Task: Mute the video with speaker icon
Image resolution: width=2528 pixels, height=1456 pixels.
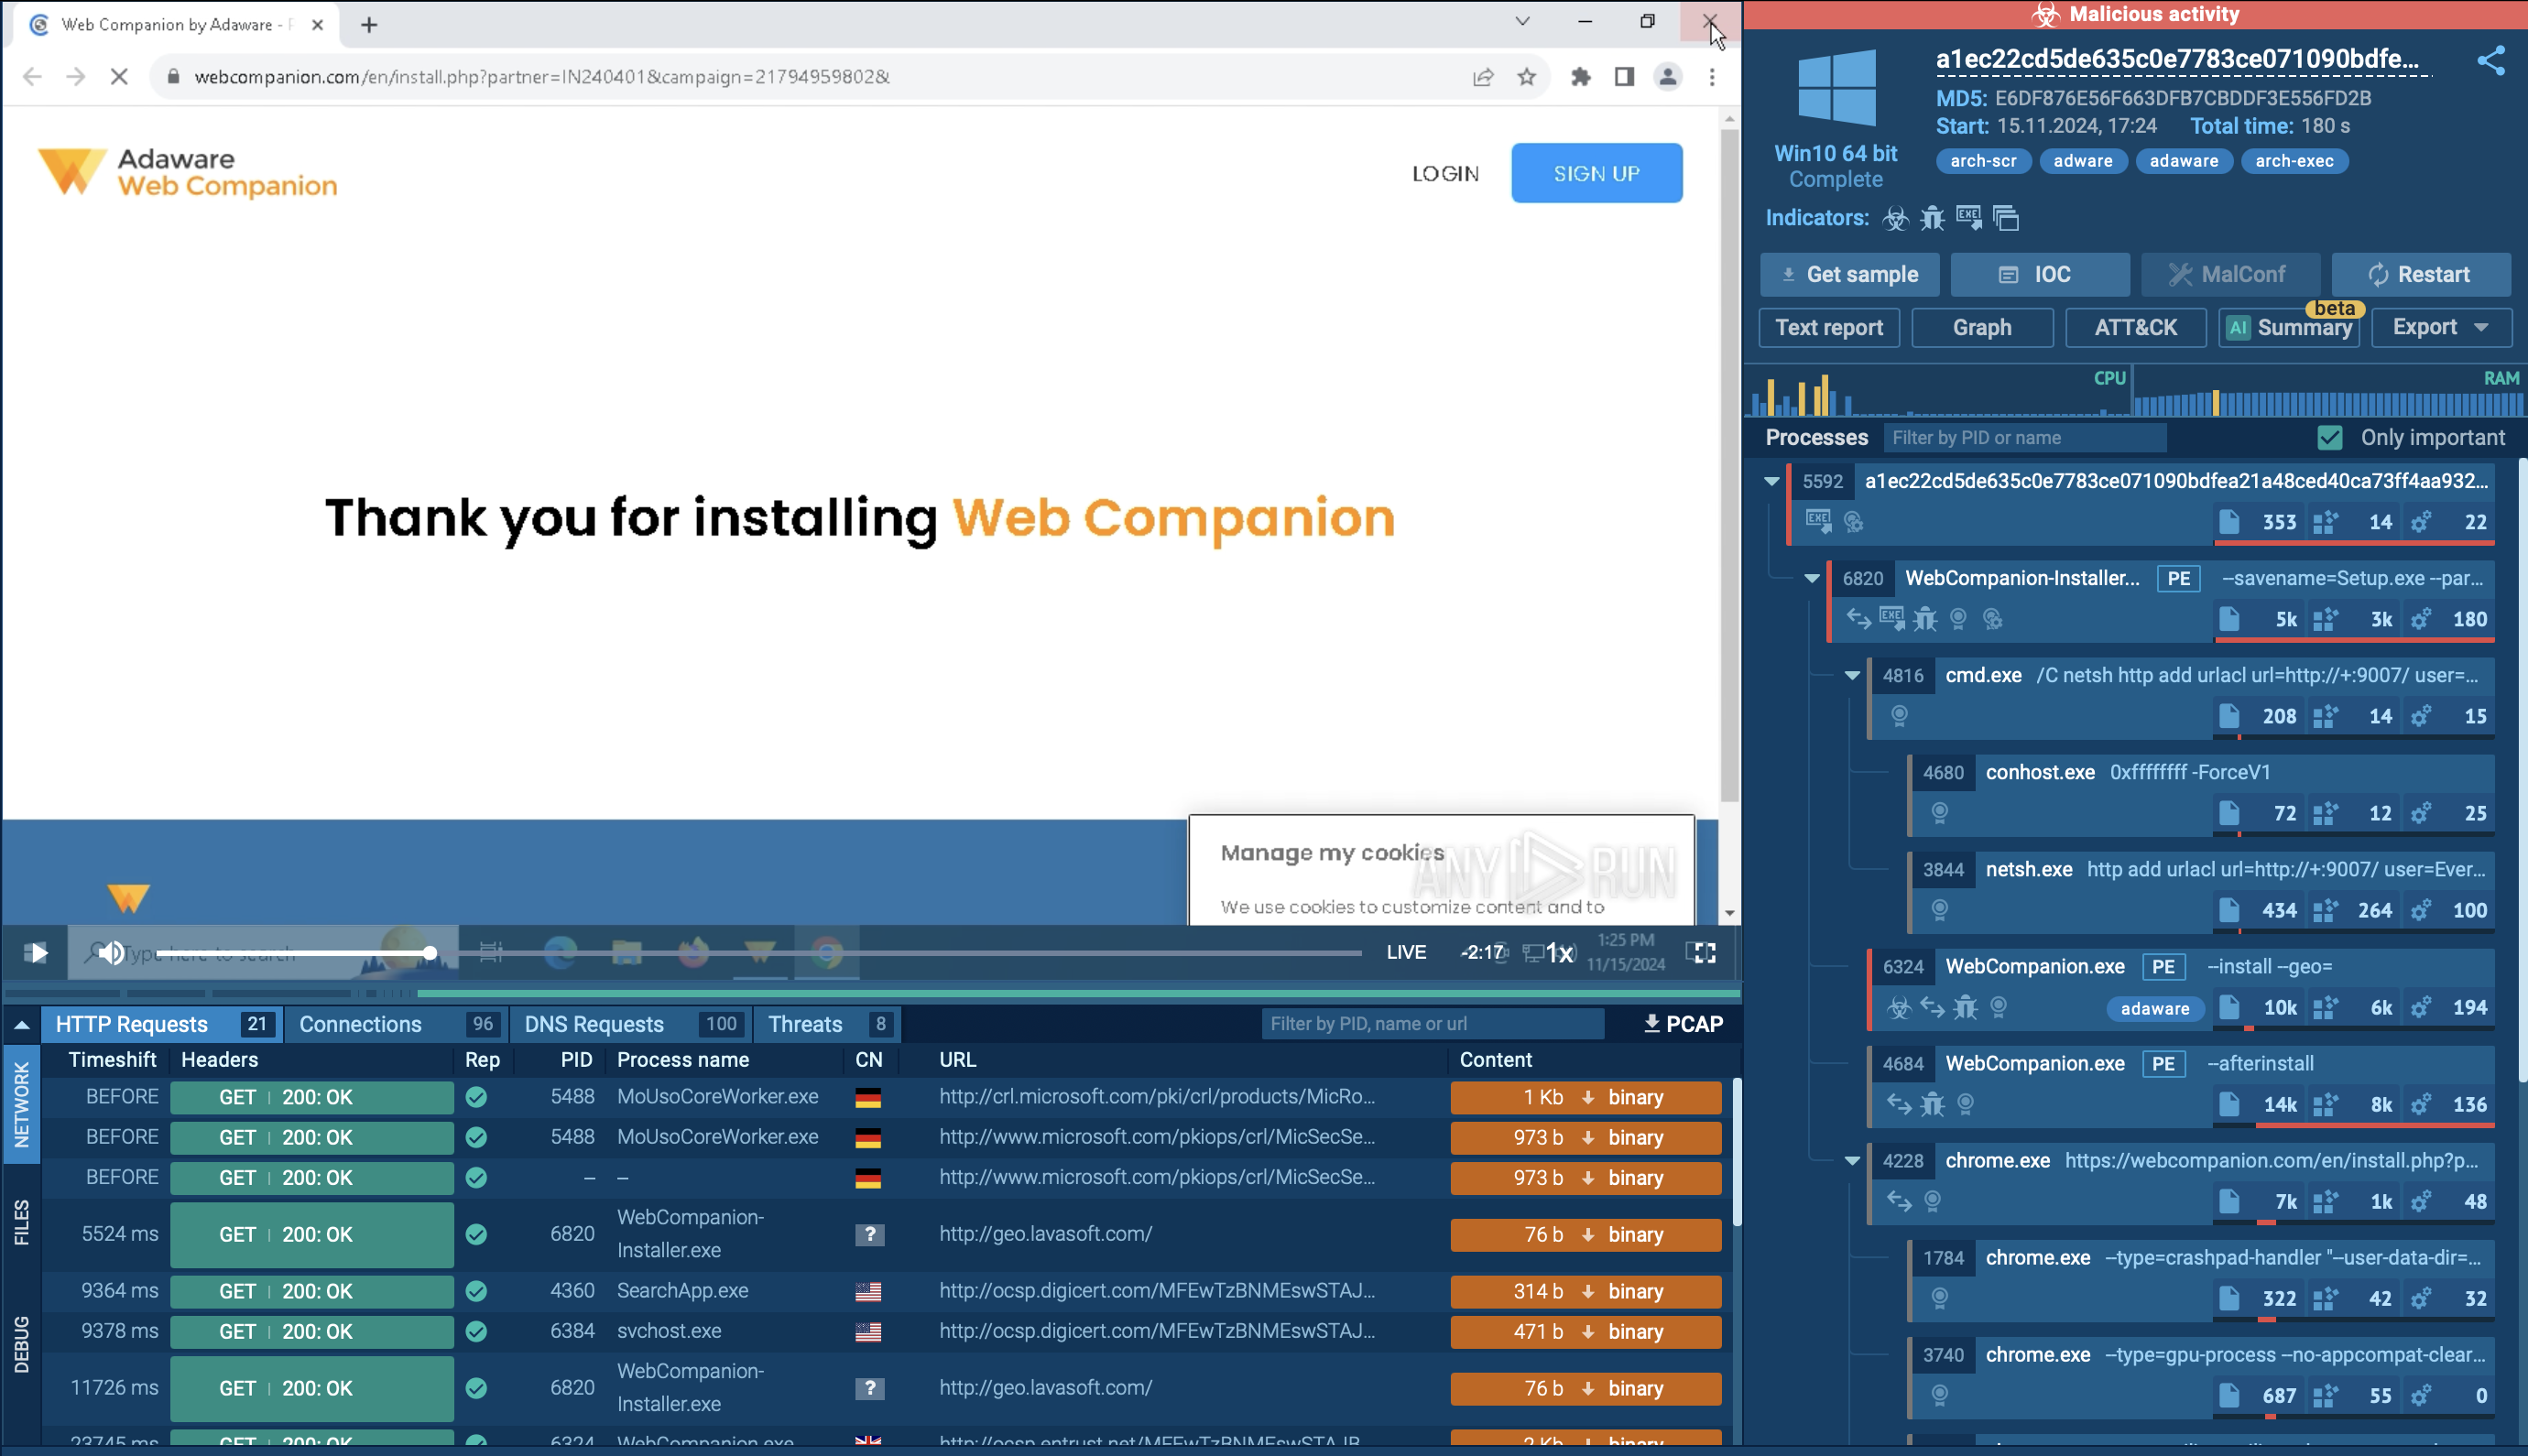Action: coord(111,953)
